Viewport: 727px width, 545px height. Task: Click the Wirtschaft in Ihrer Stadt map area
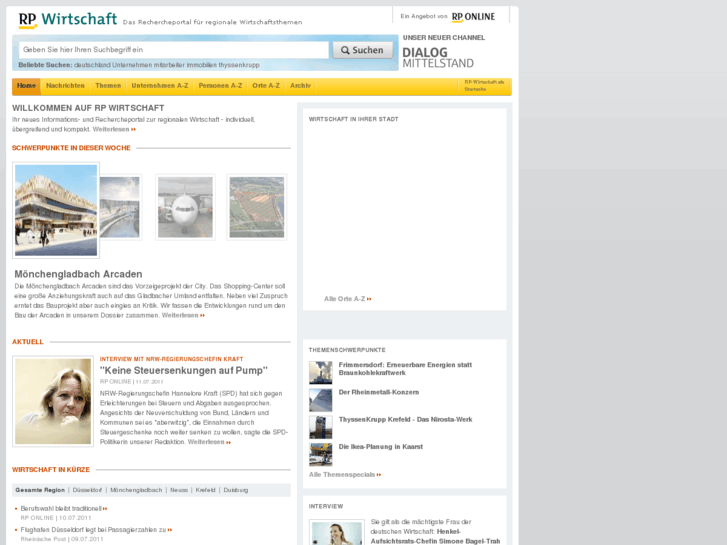coord(404,209)
